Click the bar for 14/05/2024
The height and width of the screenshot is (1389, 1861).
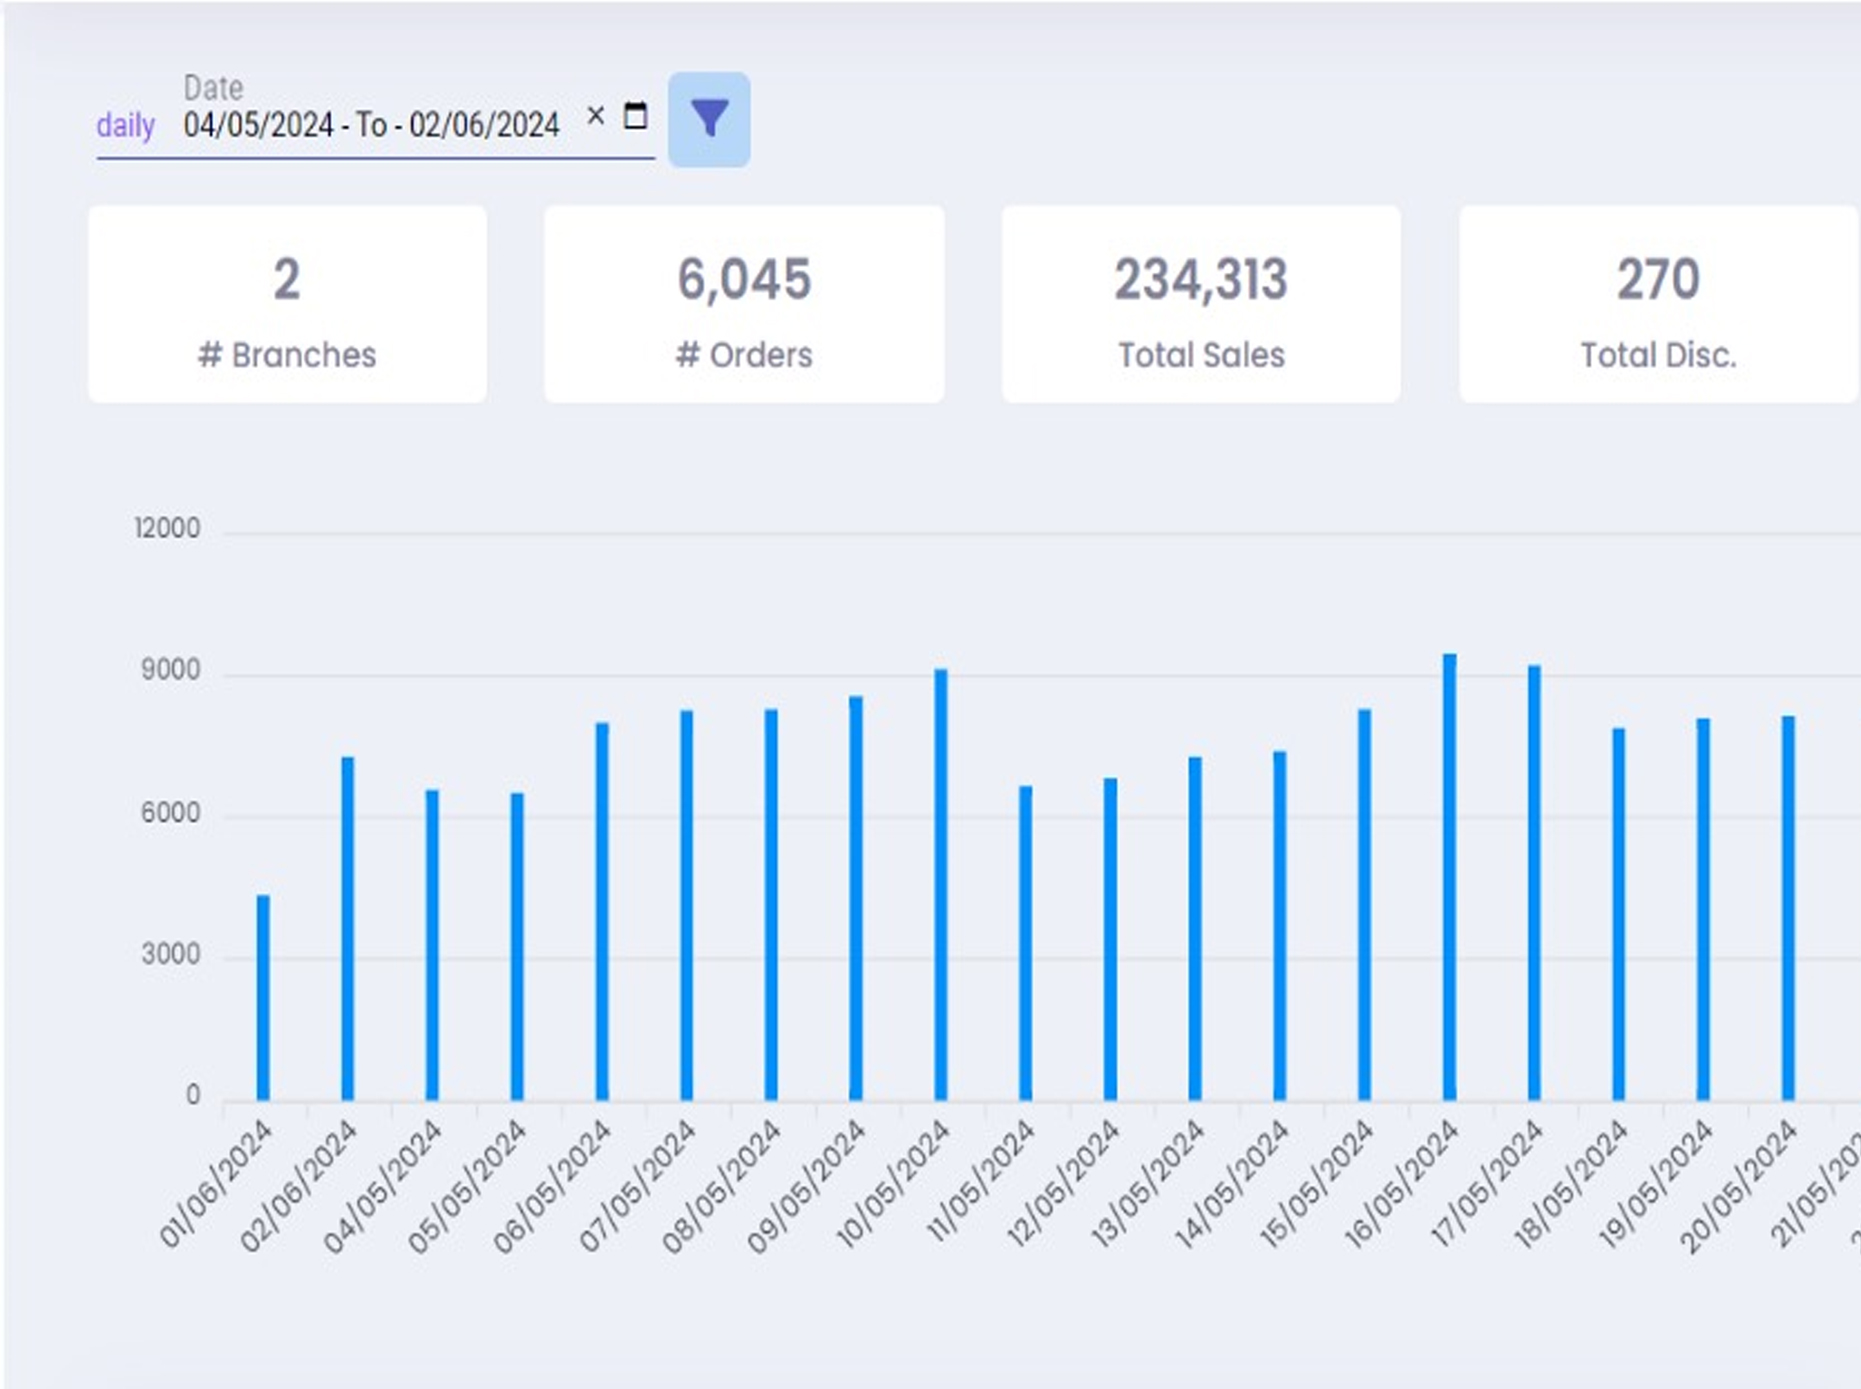coord(1280,926)
